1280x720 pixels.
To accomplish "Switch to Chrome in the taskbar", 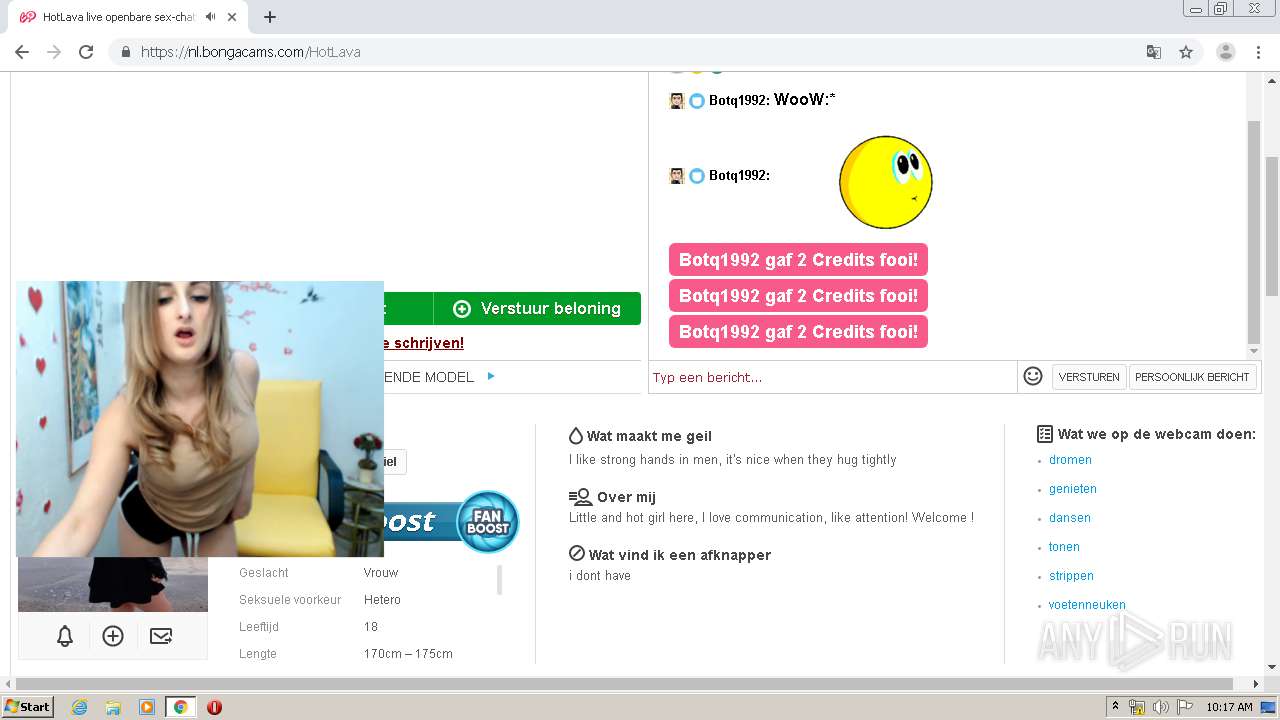I will tap(180, 707).
